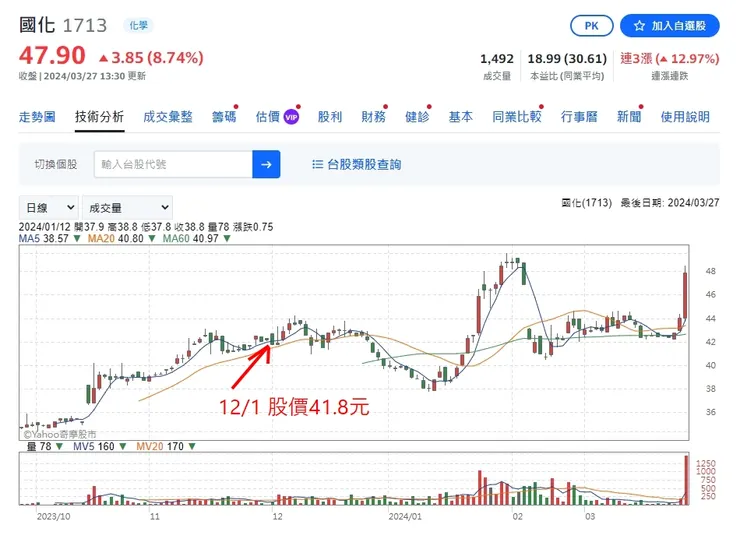Open the 行事曆 tab
The height and width of the screenshot is (535, 740).
click(x=579, y=117)
